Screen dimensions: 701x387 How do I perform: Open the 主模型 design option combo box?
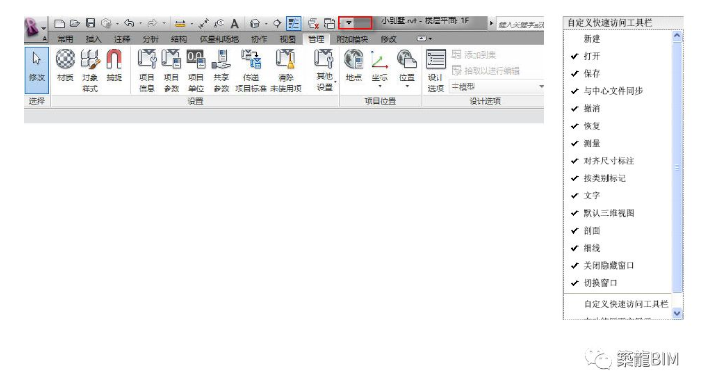point(497,86)
